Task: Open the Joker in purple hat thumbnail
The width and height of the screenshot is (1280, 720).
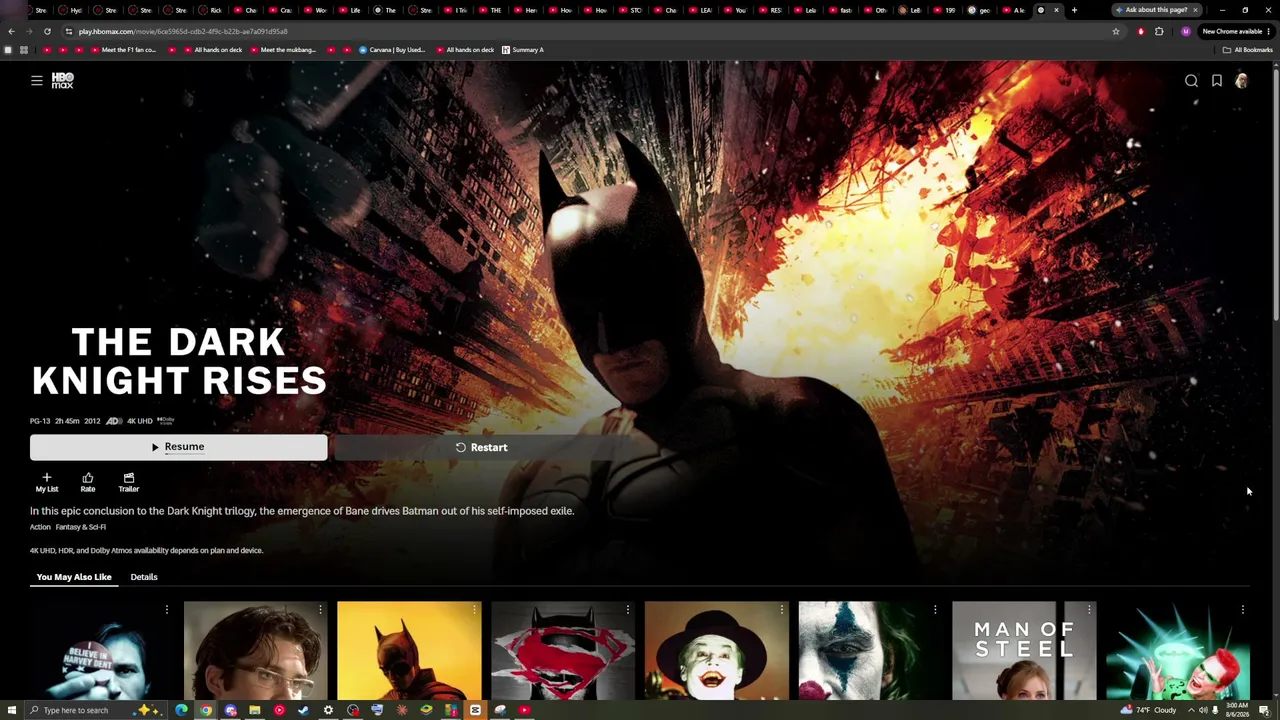Action: [x=717, y=650]
